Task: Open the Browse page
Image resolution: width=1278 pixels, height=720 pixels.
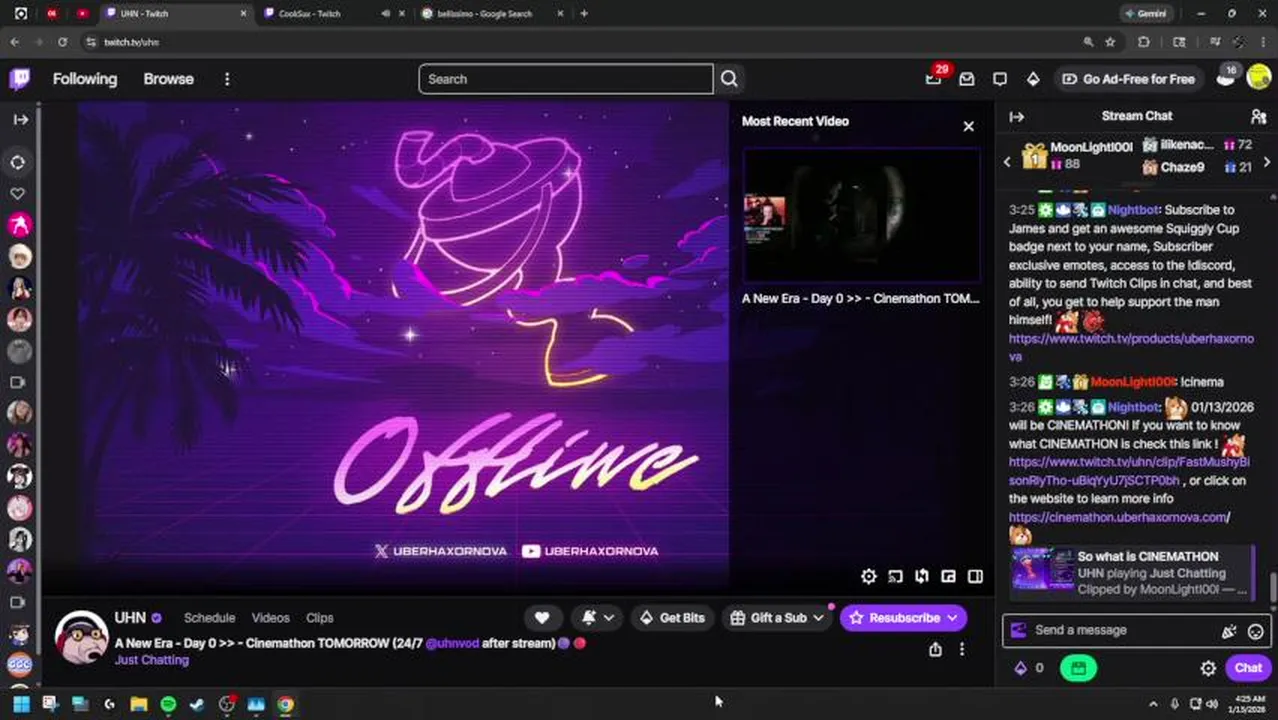Action: (168, 79)
